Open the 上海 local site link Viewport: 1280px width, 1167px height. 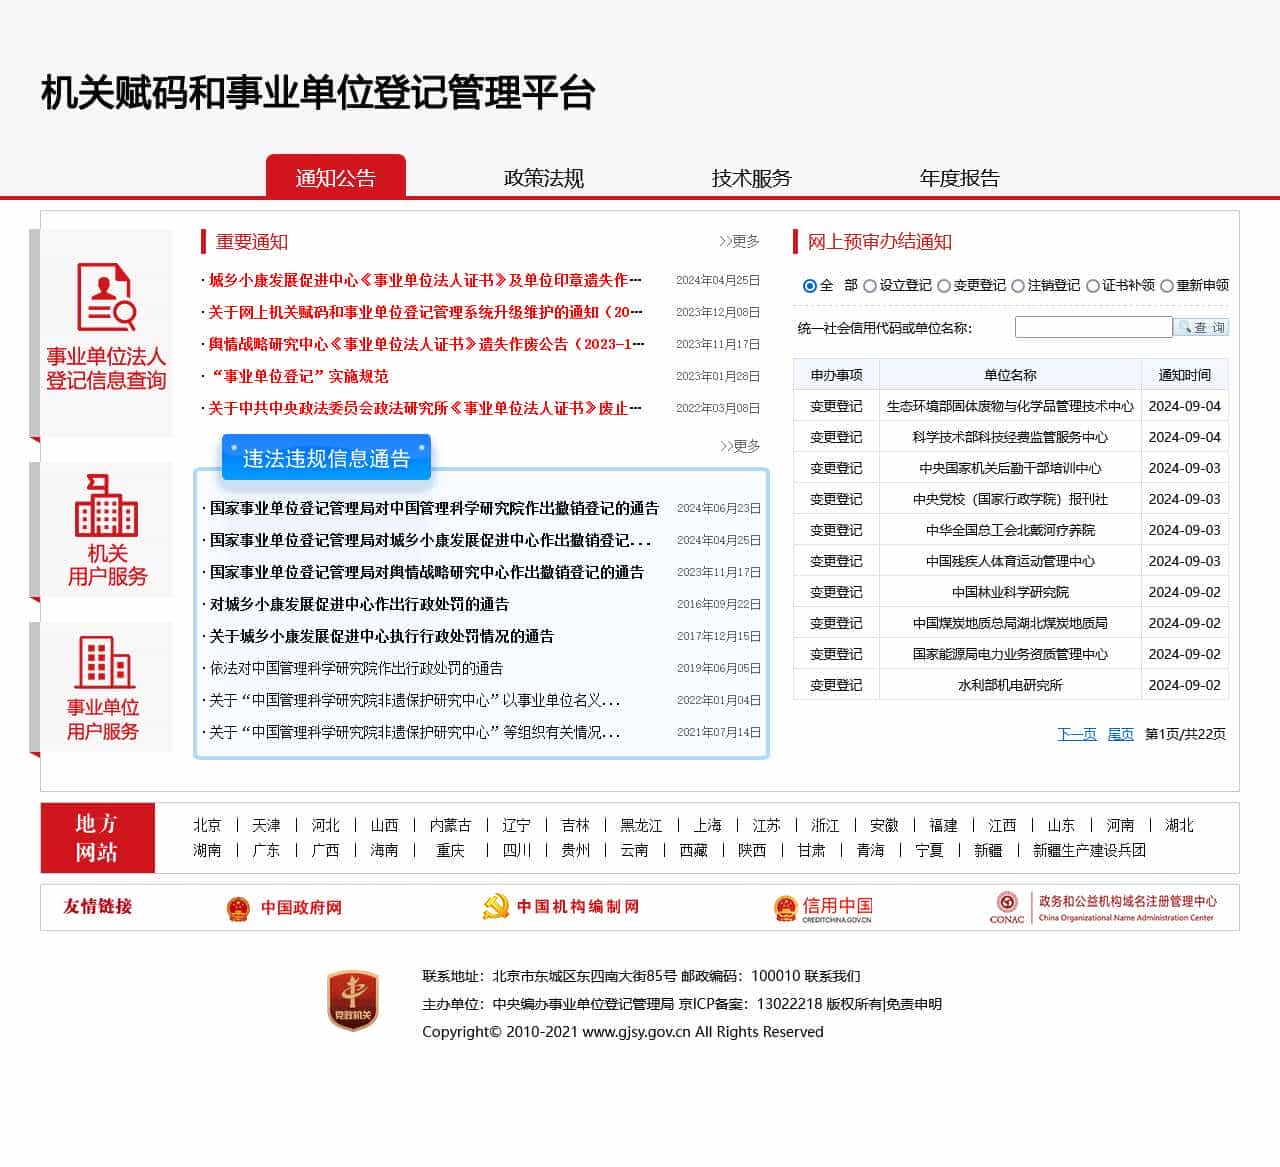pyautogui.click(x=707, y=825)
